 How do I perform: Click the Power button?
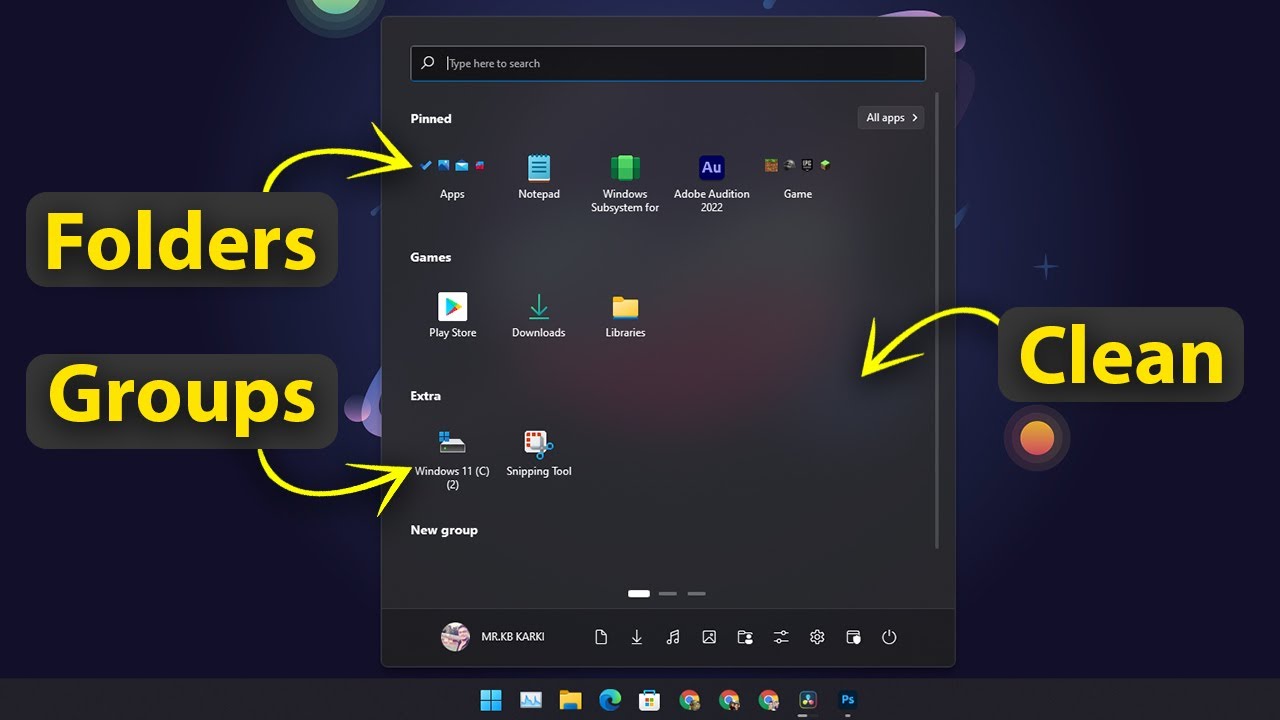[889, 637]
